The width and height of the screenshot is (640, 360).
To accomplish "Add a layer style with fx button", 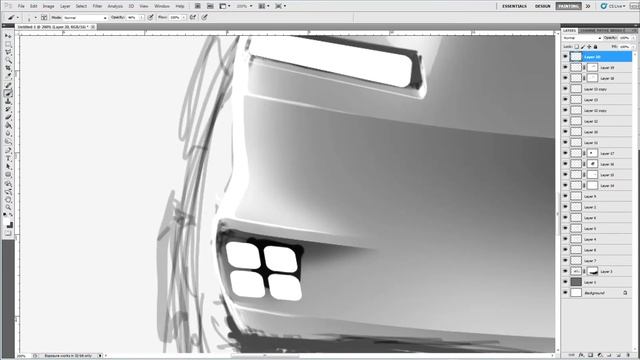I will coord(581,355).
